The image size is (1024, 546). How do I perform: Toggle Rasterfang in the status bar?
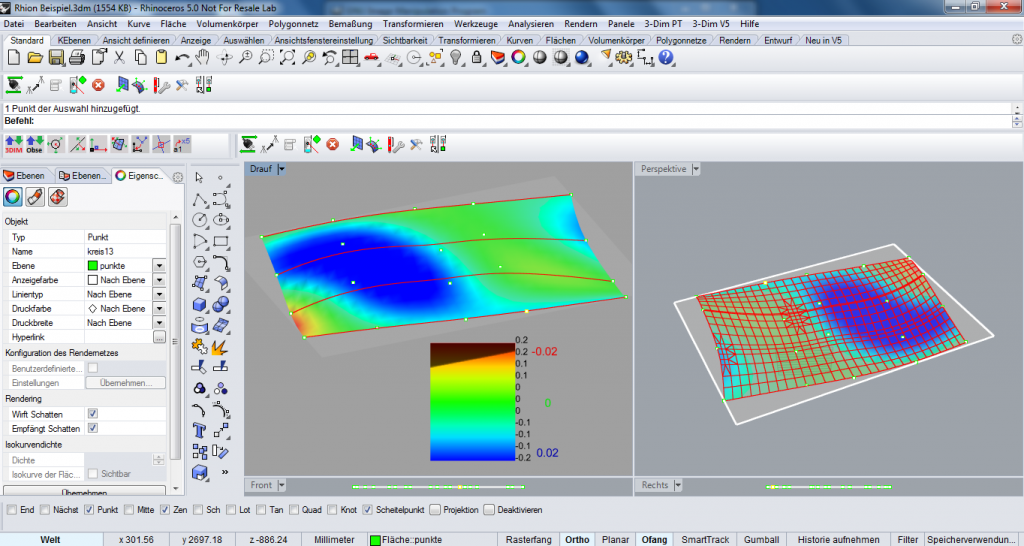[x=529, y=539]
